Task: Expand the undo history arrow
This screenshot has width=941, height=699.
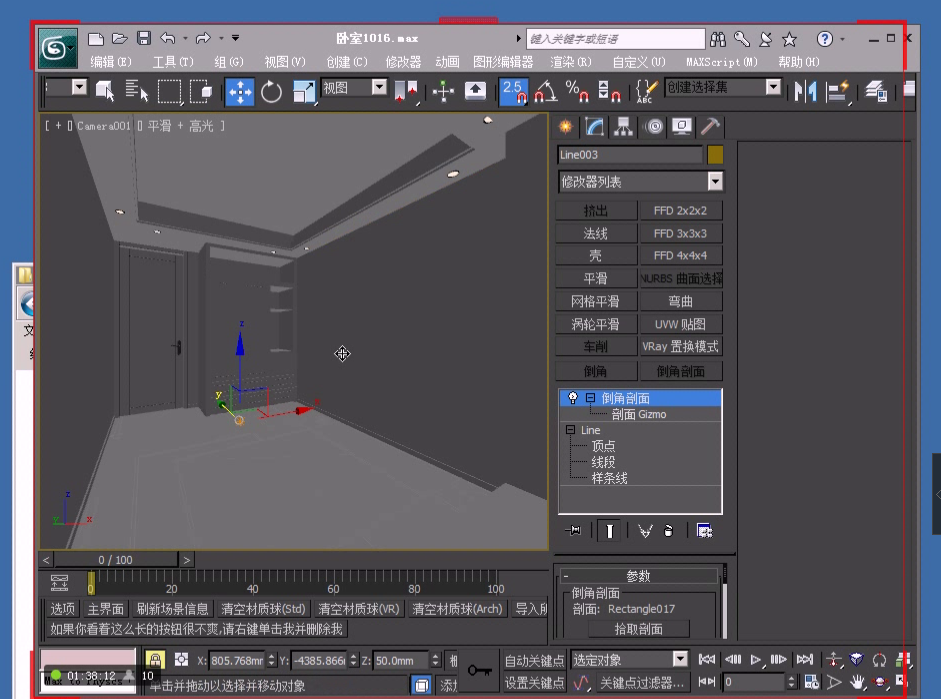Action: (185, 39)
